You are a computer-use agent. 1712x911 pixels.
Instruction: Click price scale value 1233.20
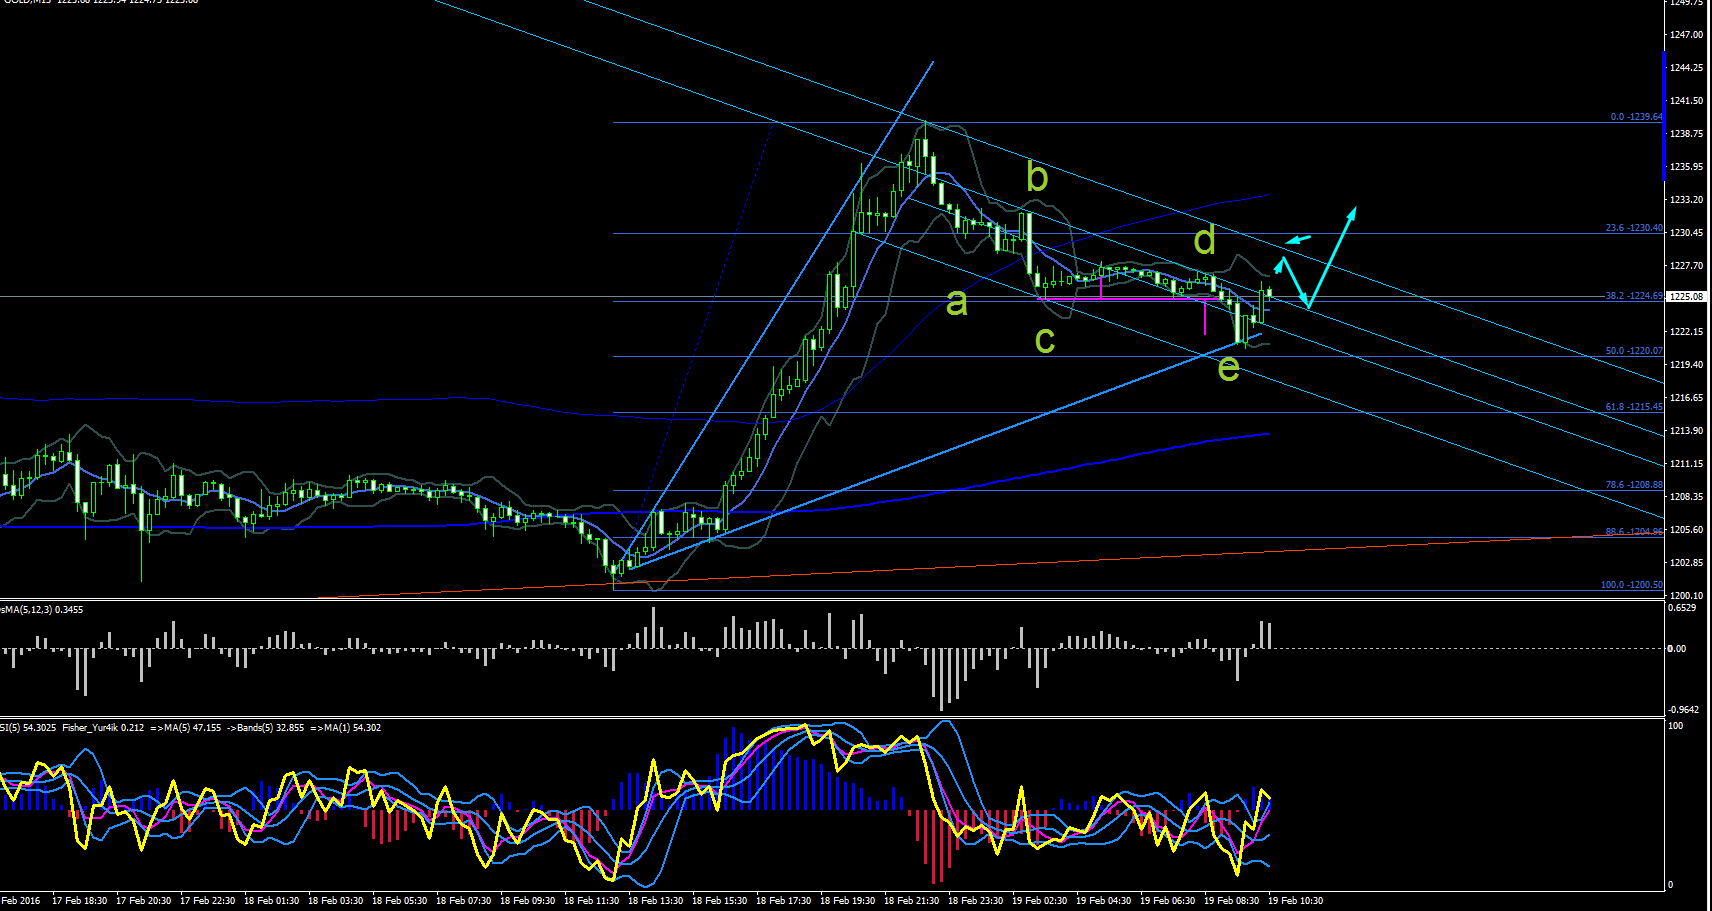(x=1686, y=200)
